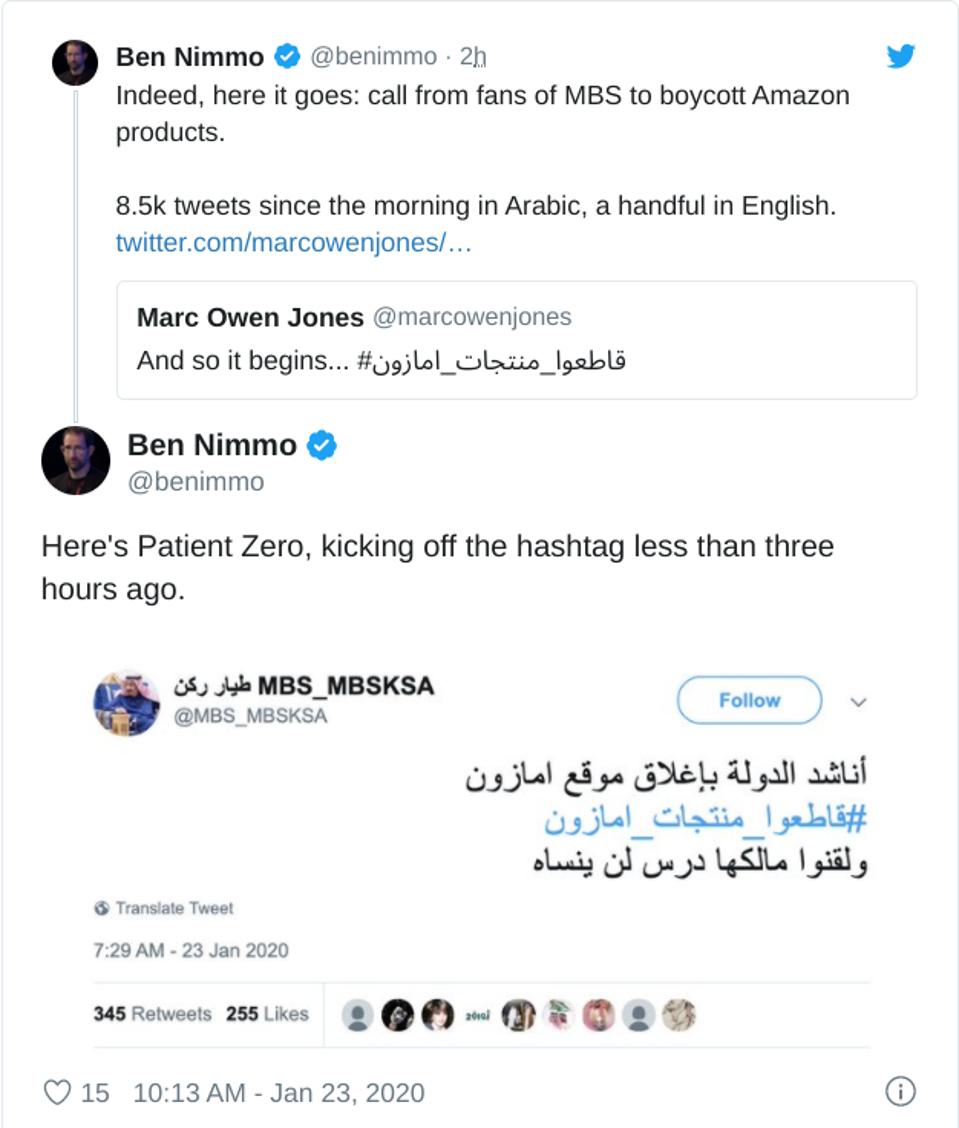The image size is (959, 1128).
Task: Click the 2h timestamp on parent tweet
Action: (x=473, y=57)
